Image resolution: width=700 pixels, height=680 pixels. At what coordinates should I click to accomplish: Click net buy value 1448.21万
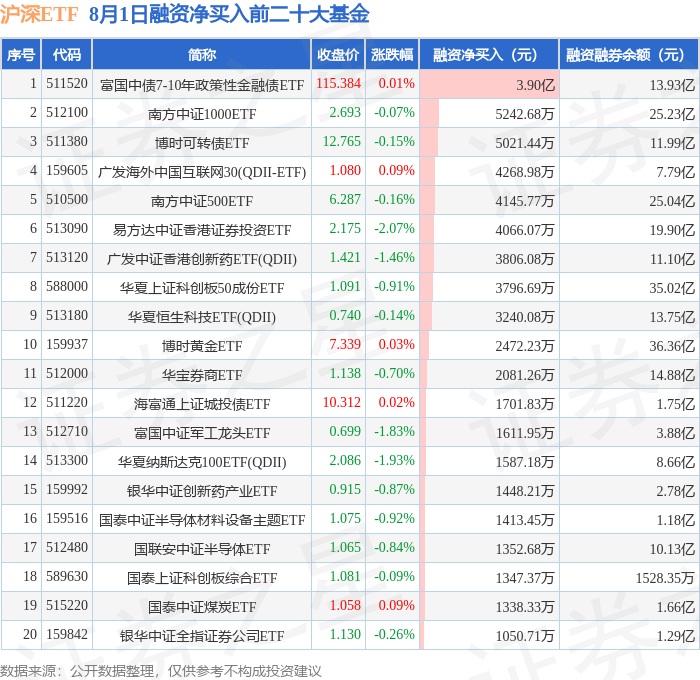click(x=525, y=491)
